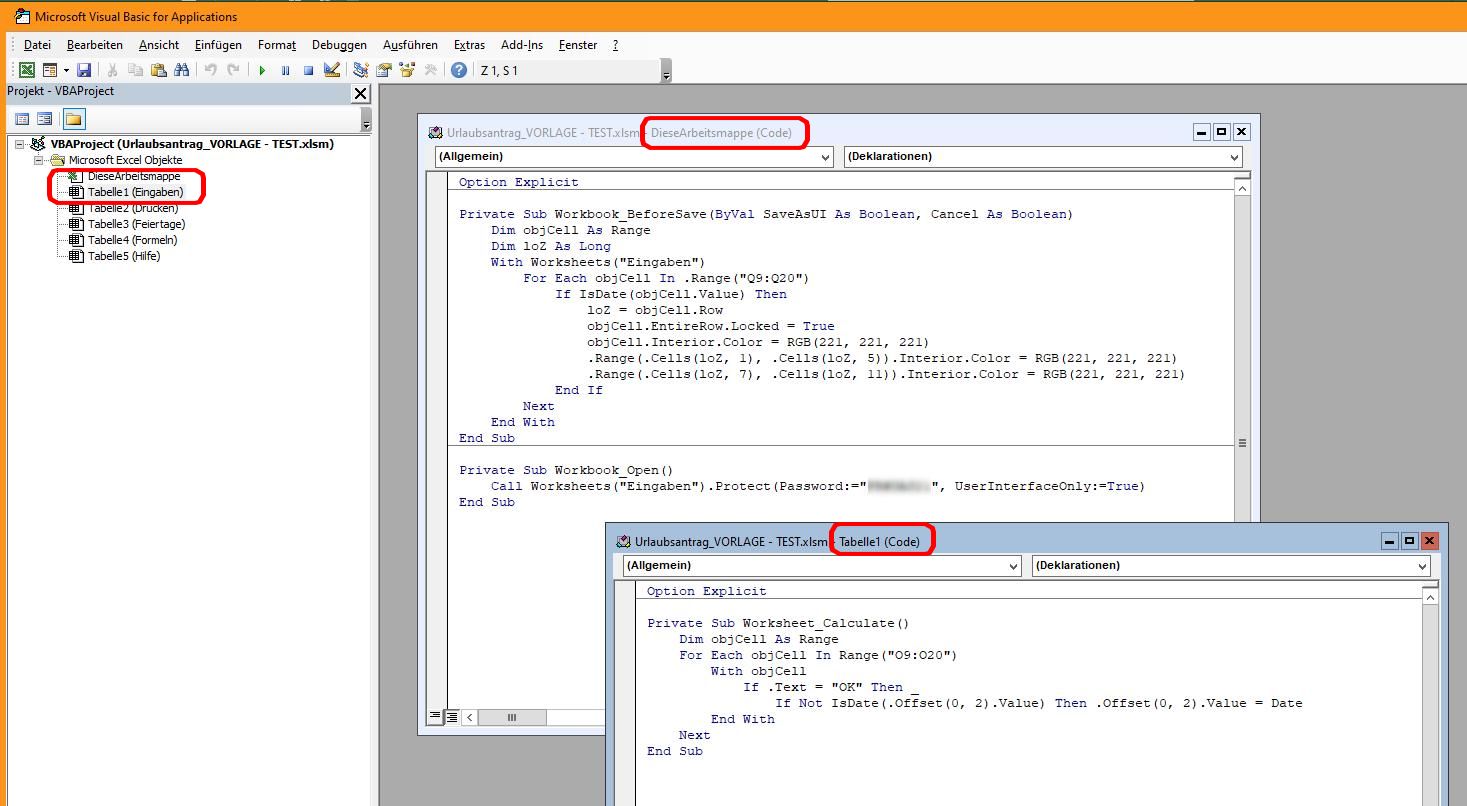
Task: Save the project with the floppy disk icon
Action: [x=84, y=70]
